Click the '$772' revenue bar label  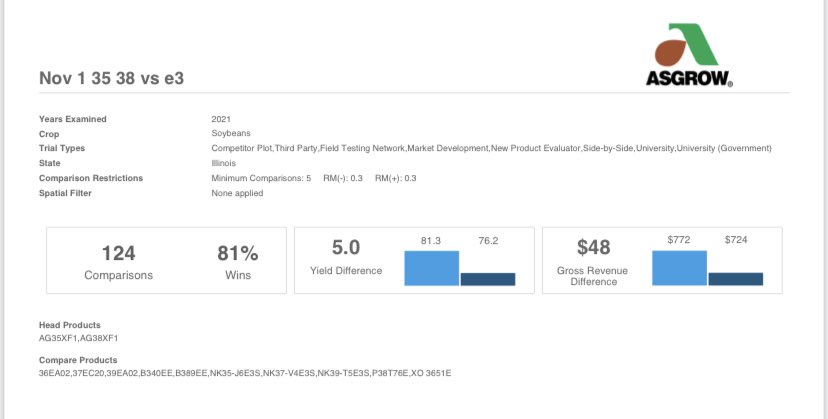coord(679,240)
